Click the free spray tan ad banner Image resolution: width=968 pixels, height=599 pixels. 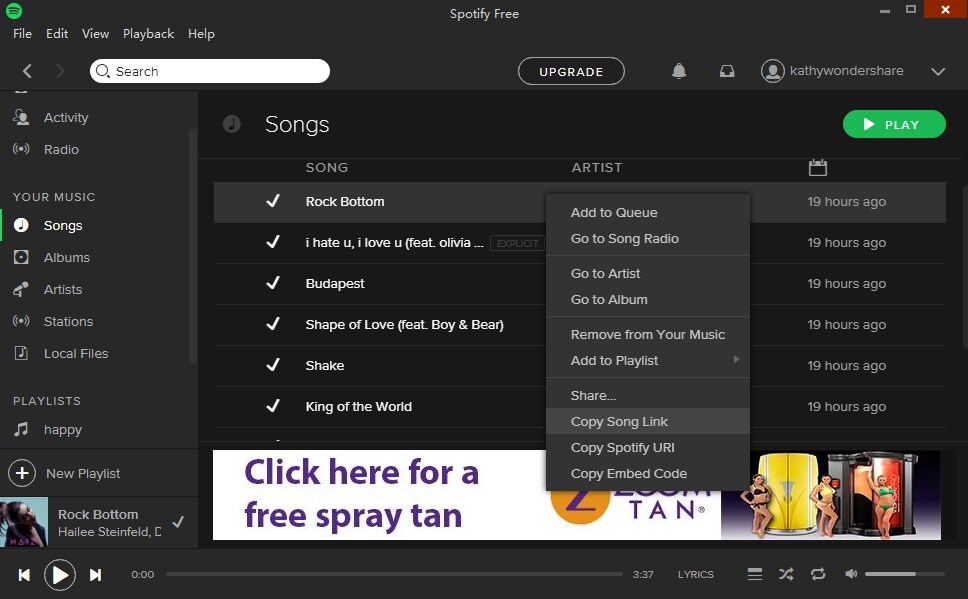tap(577, 495)
